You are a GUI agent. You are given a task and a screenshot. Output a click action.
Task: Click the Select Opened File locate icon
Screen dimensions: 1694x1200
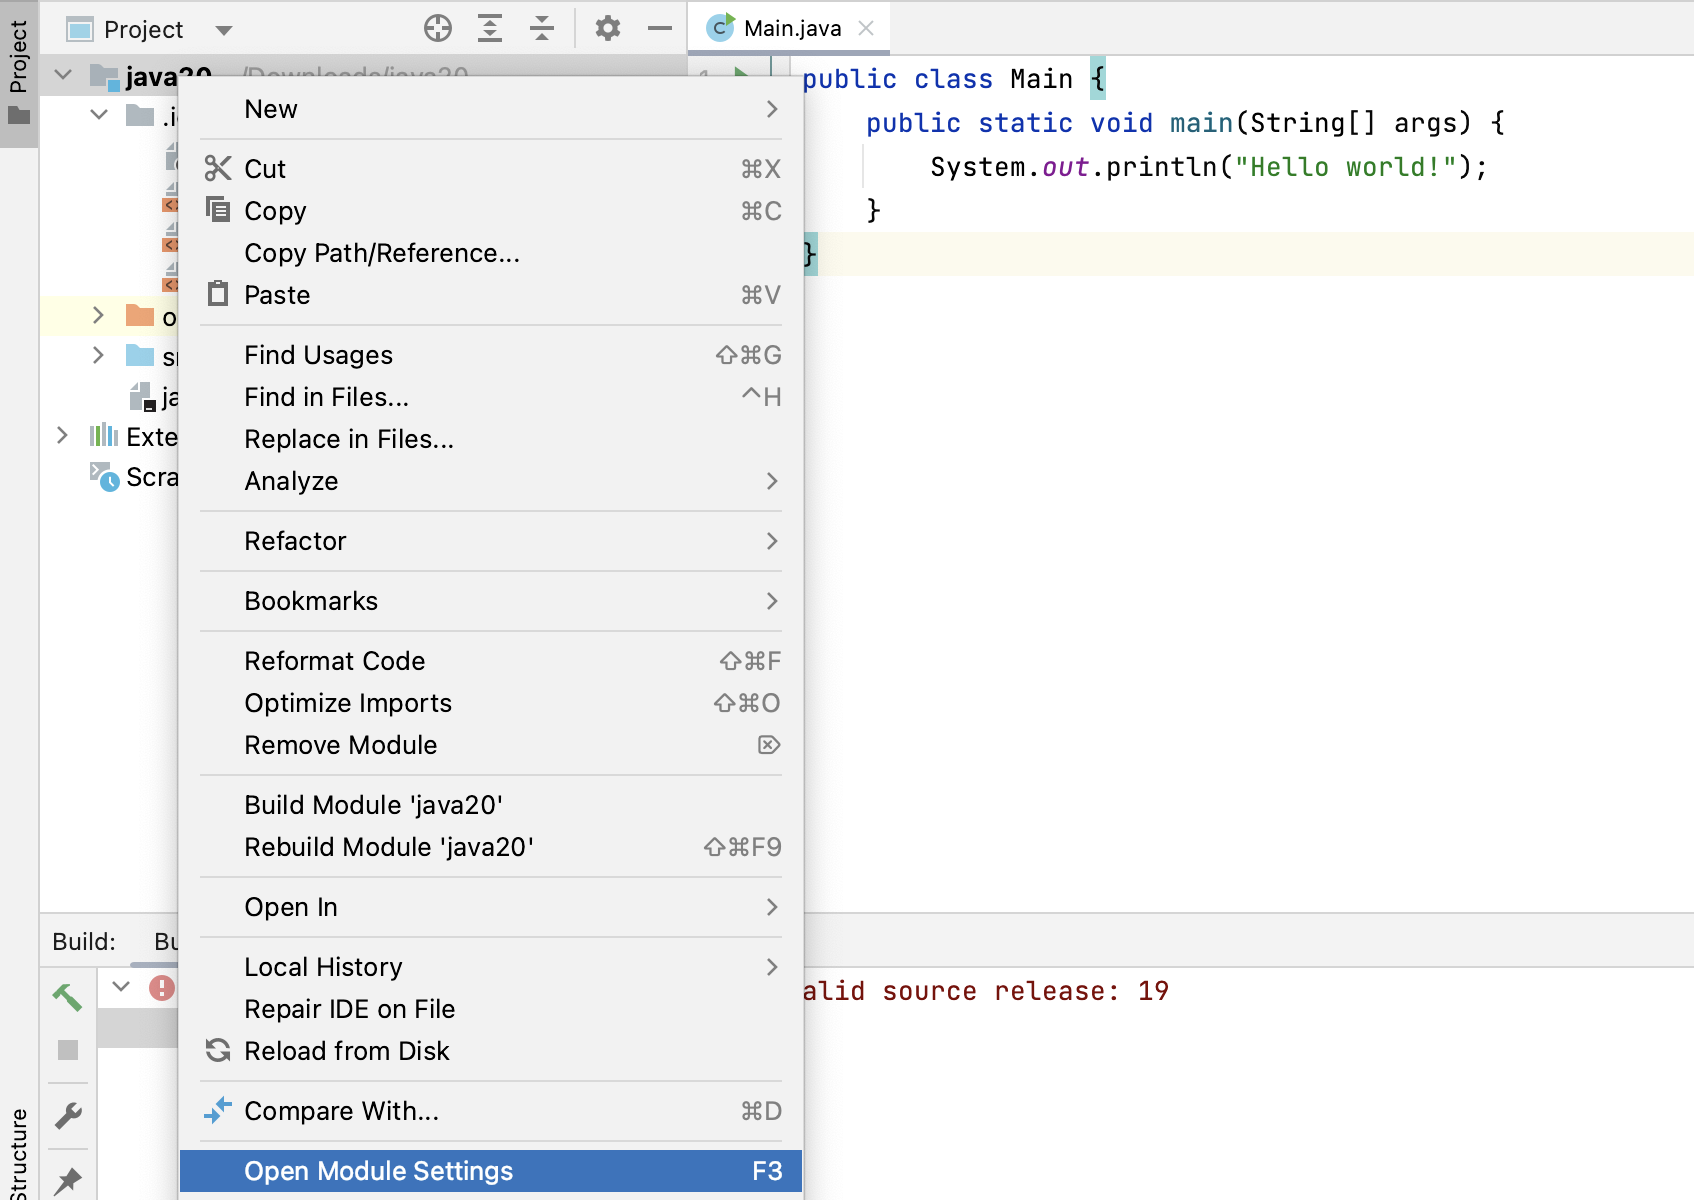[x=437, y=28]
